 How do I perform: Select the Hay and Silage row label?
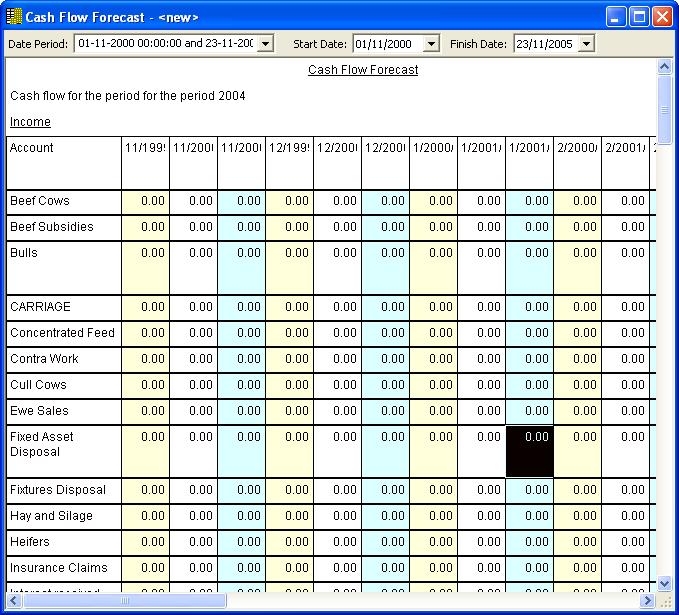click(64, 517)
